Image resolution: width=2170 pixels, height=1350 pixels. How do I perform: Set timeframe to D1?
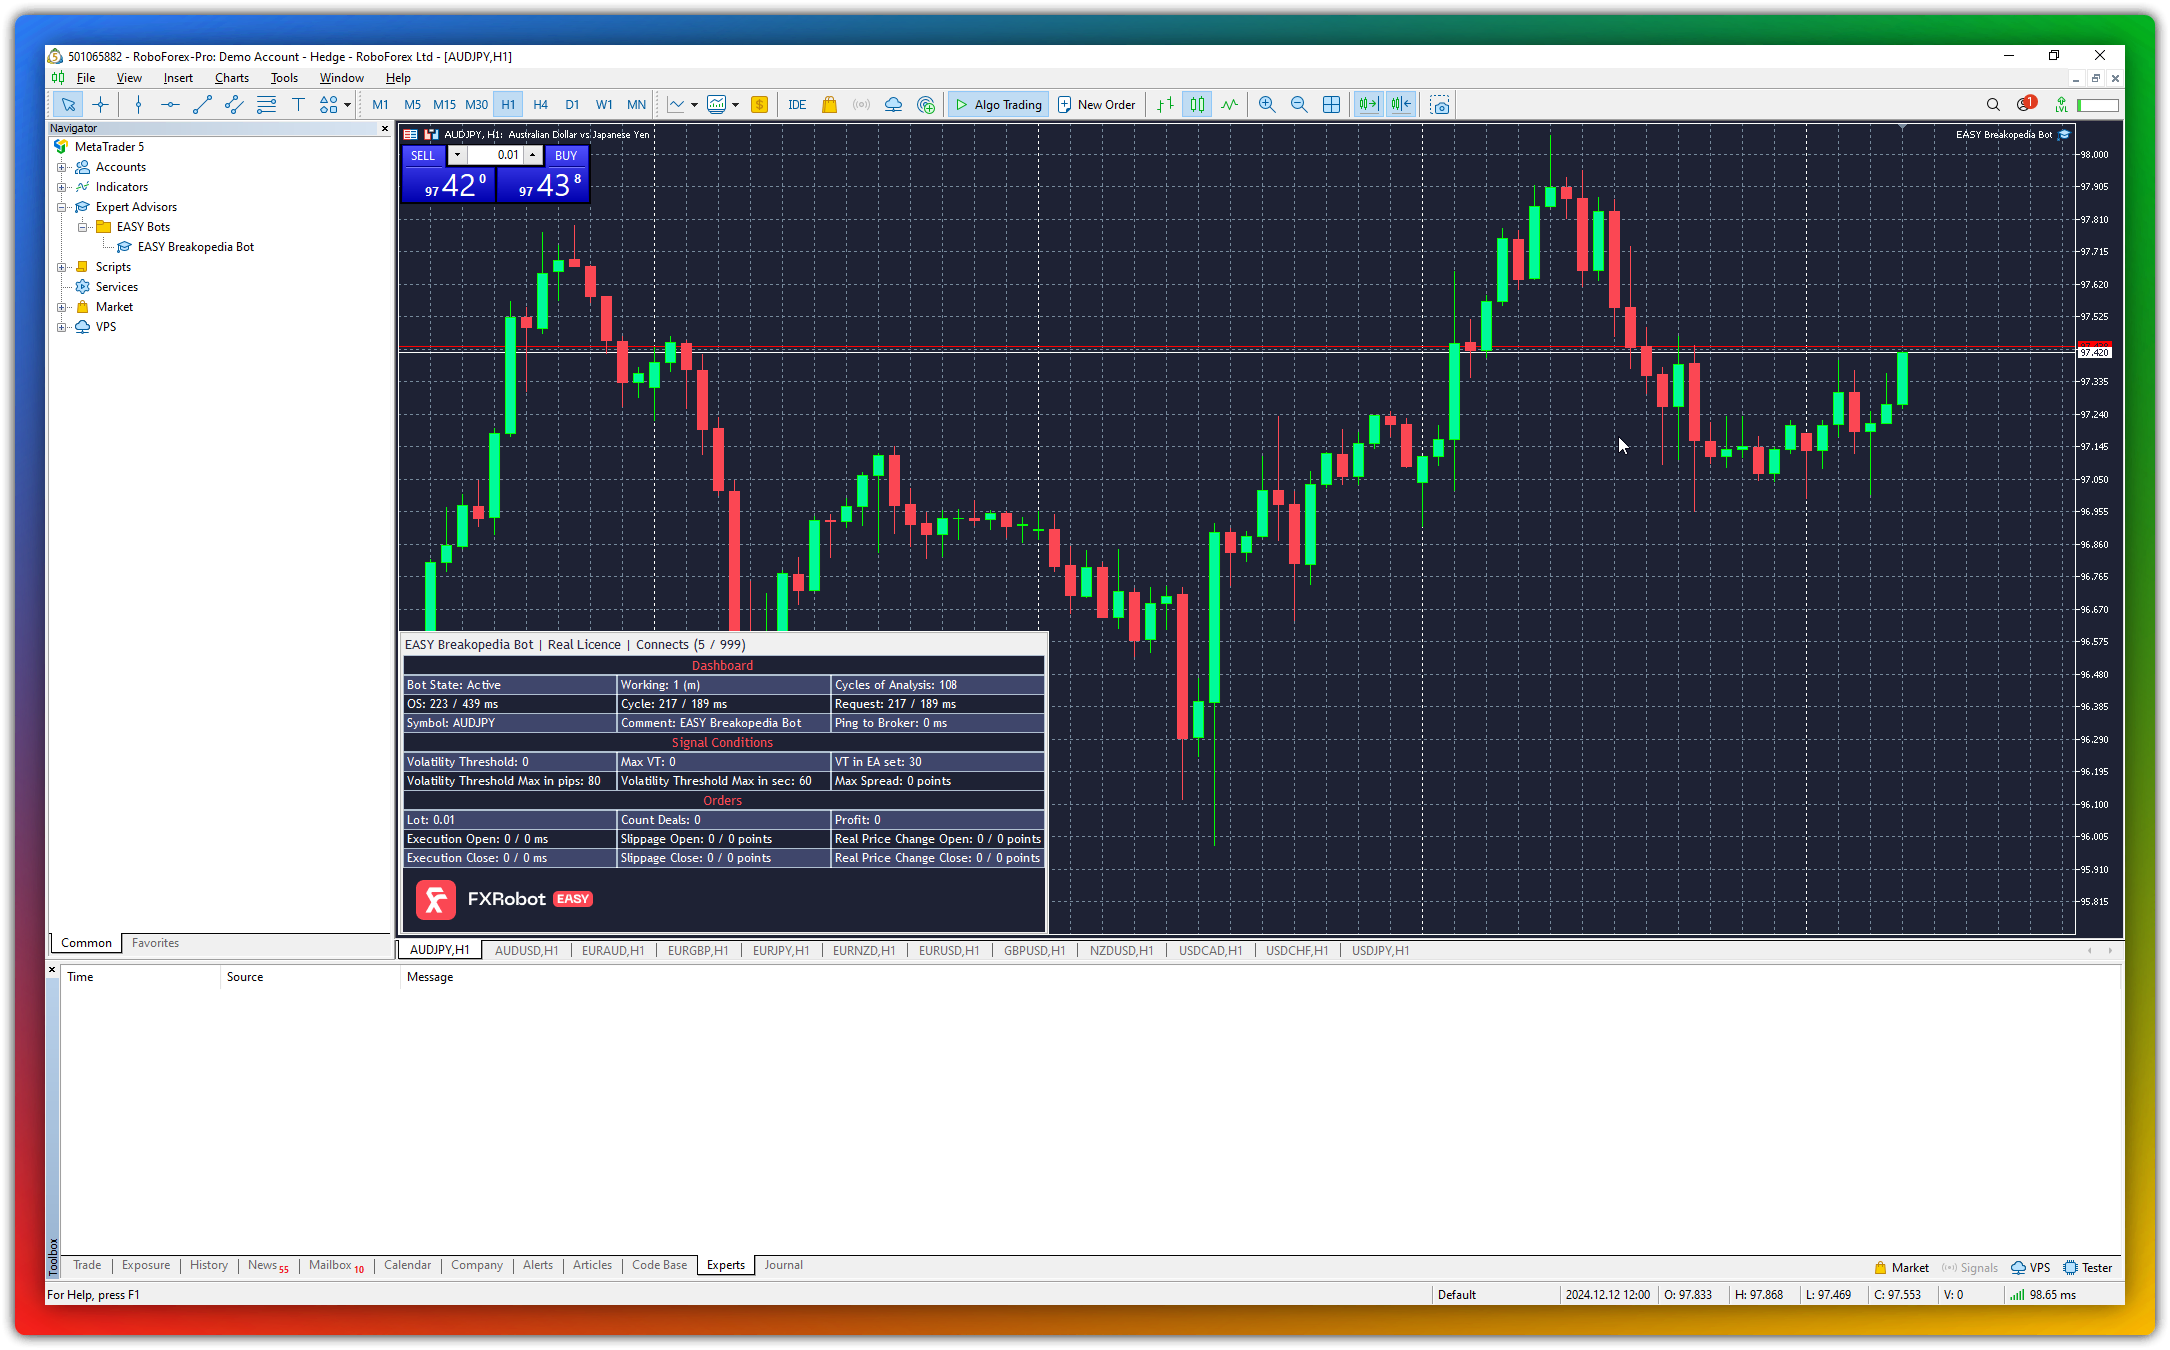click(572, 105)
